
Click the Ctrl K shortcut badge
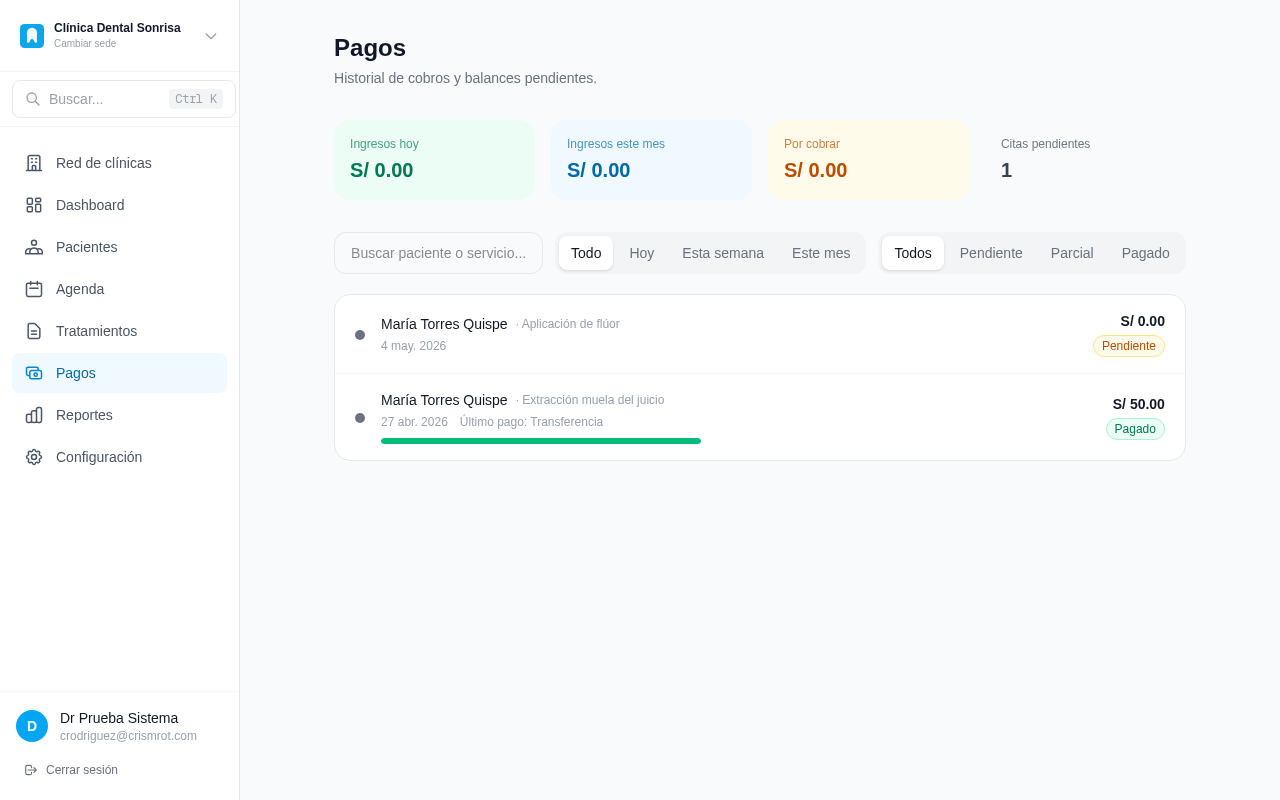pyautogui.click(x=196, y=99)
